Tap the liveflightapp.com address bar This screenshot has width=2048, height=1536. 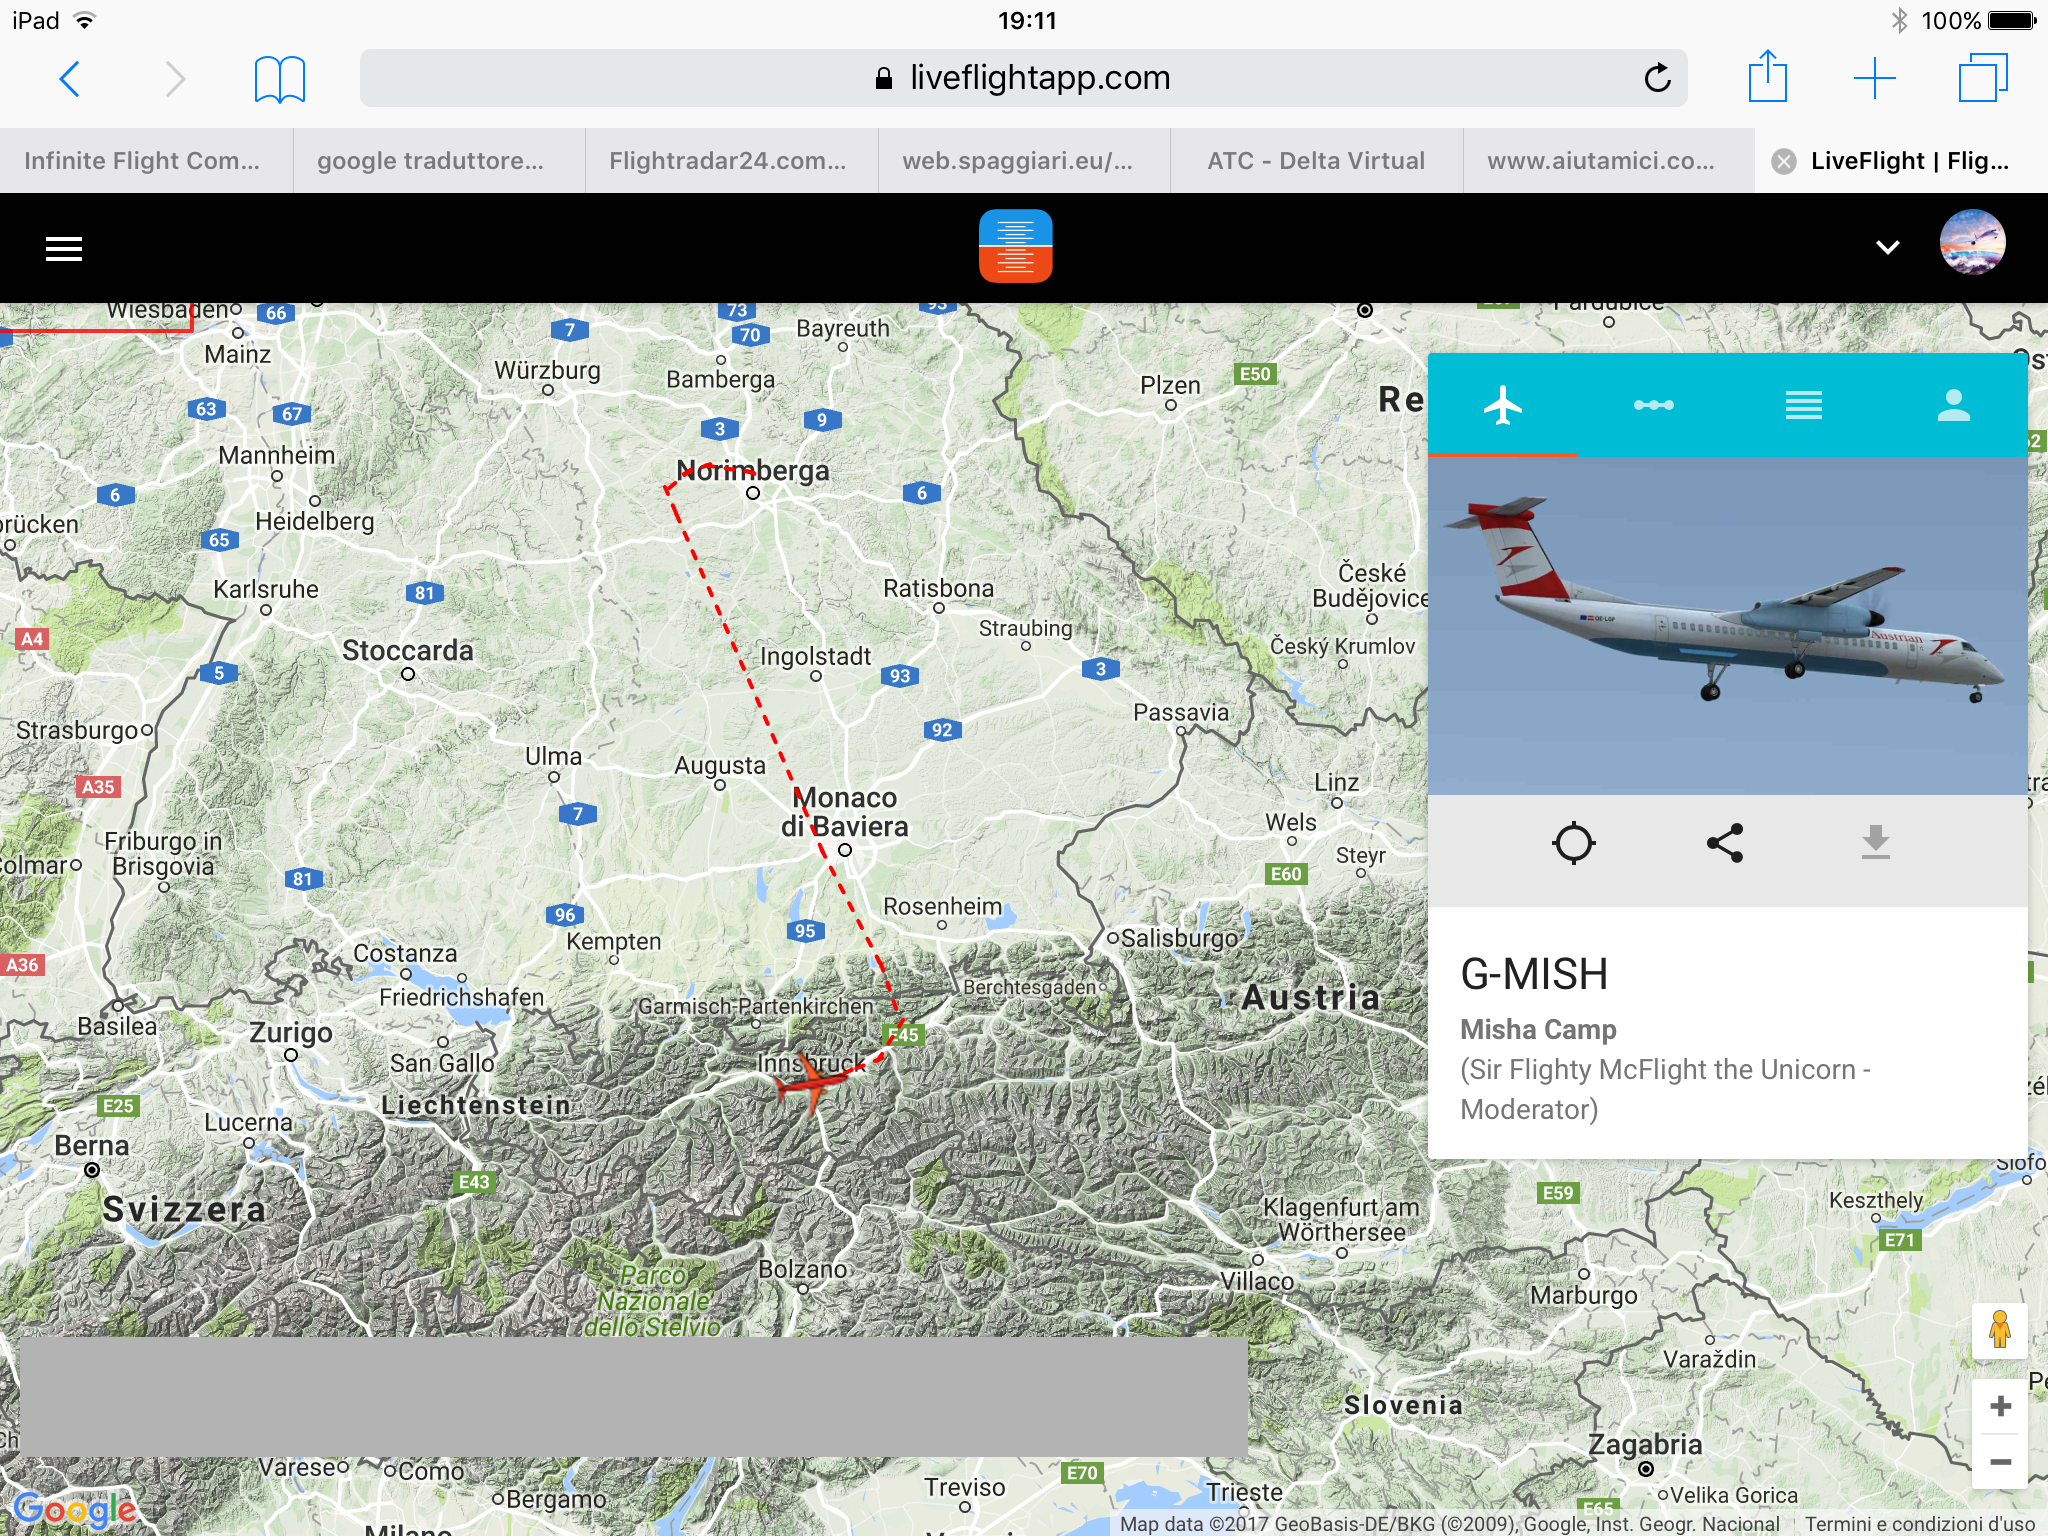(x=1023, y=78)
